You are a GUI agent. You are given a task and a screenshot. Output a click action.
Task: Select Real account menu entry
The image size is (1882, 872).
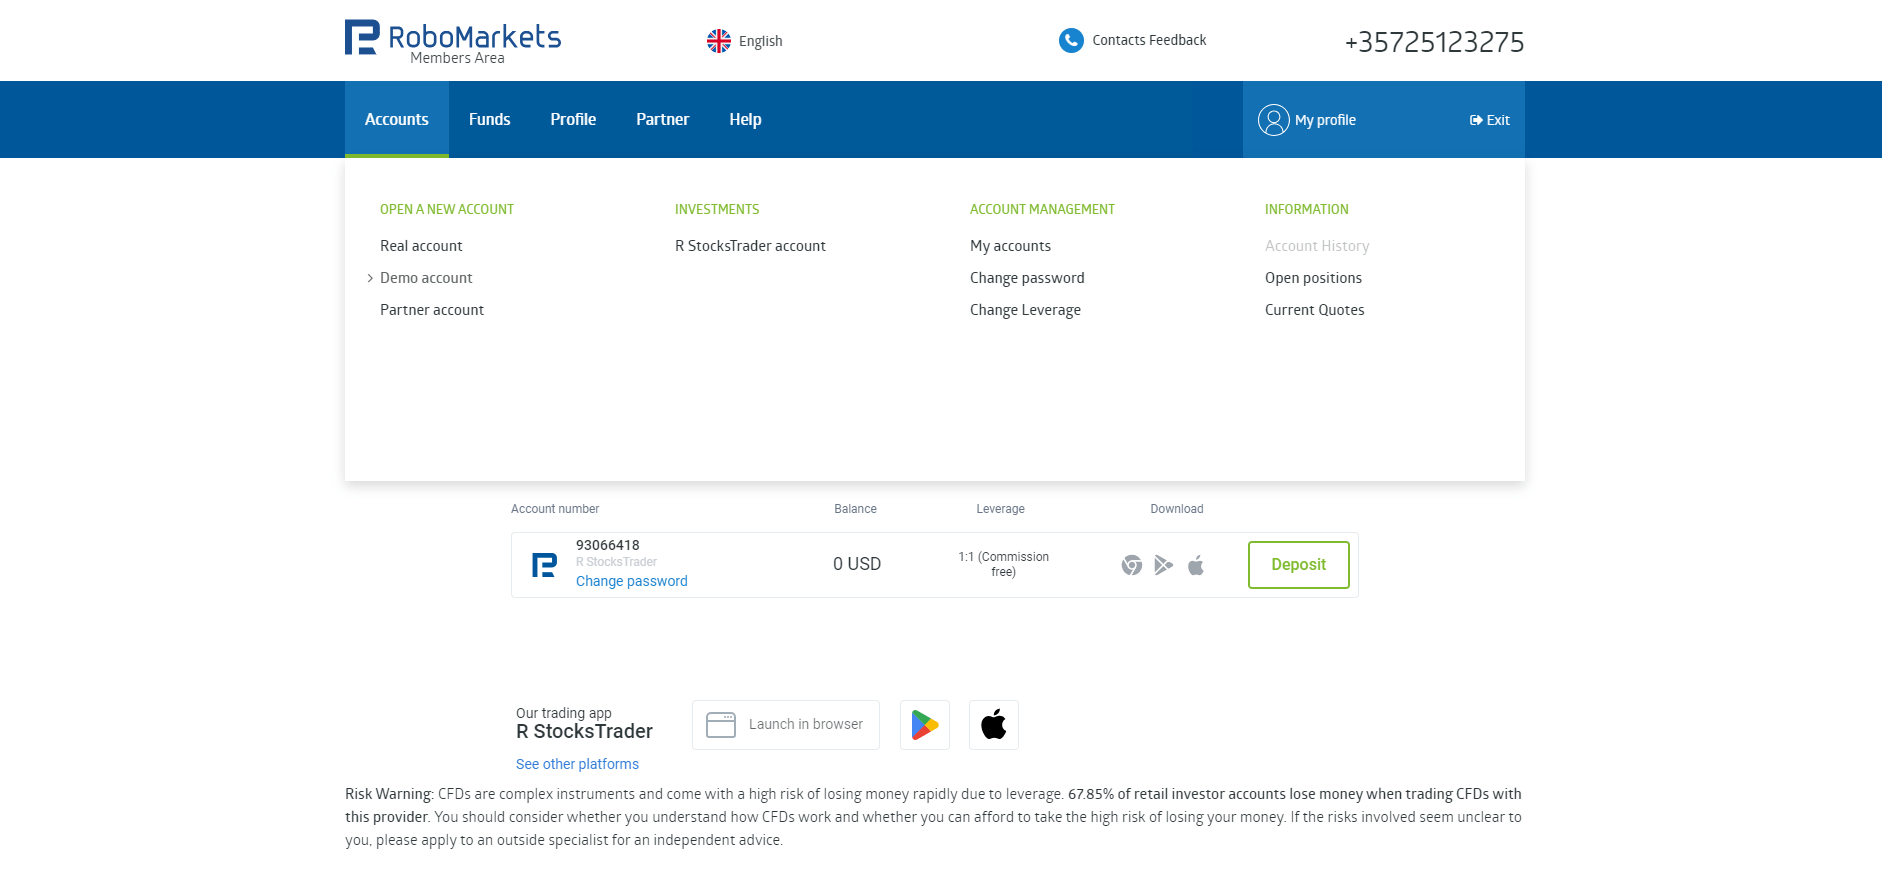pyautogui.click(x=421, y=246)
